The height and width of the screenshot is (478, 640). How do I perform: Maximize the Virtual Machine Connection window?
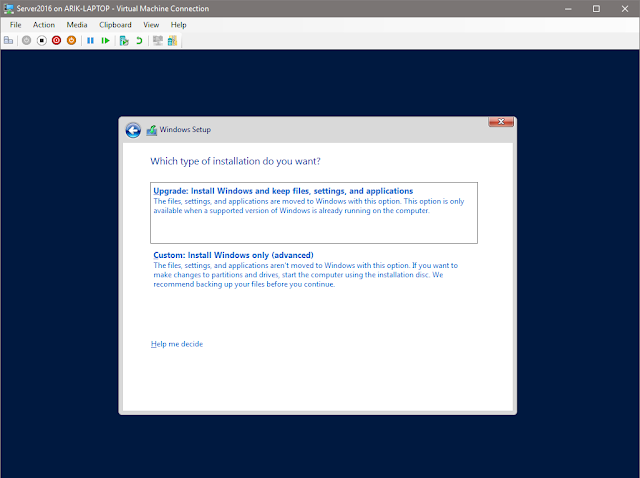tap(596, 9)
